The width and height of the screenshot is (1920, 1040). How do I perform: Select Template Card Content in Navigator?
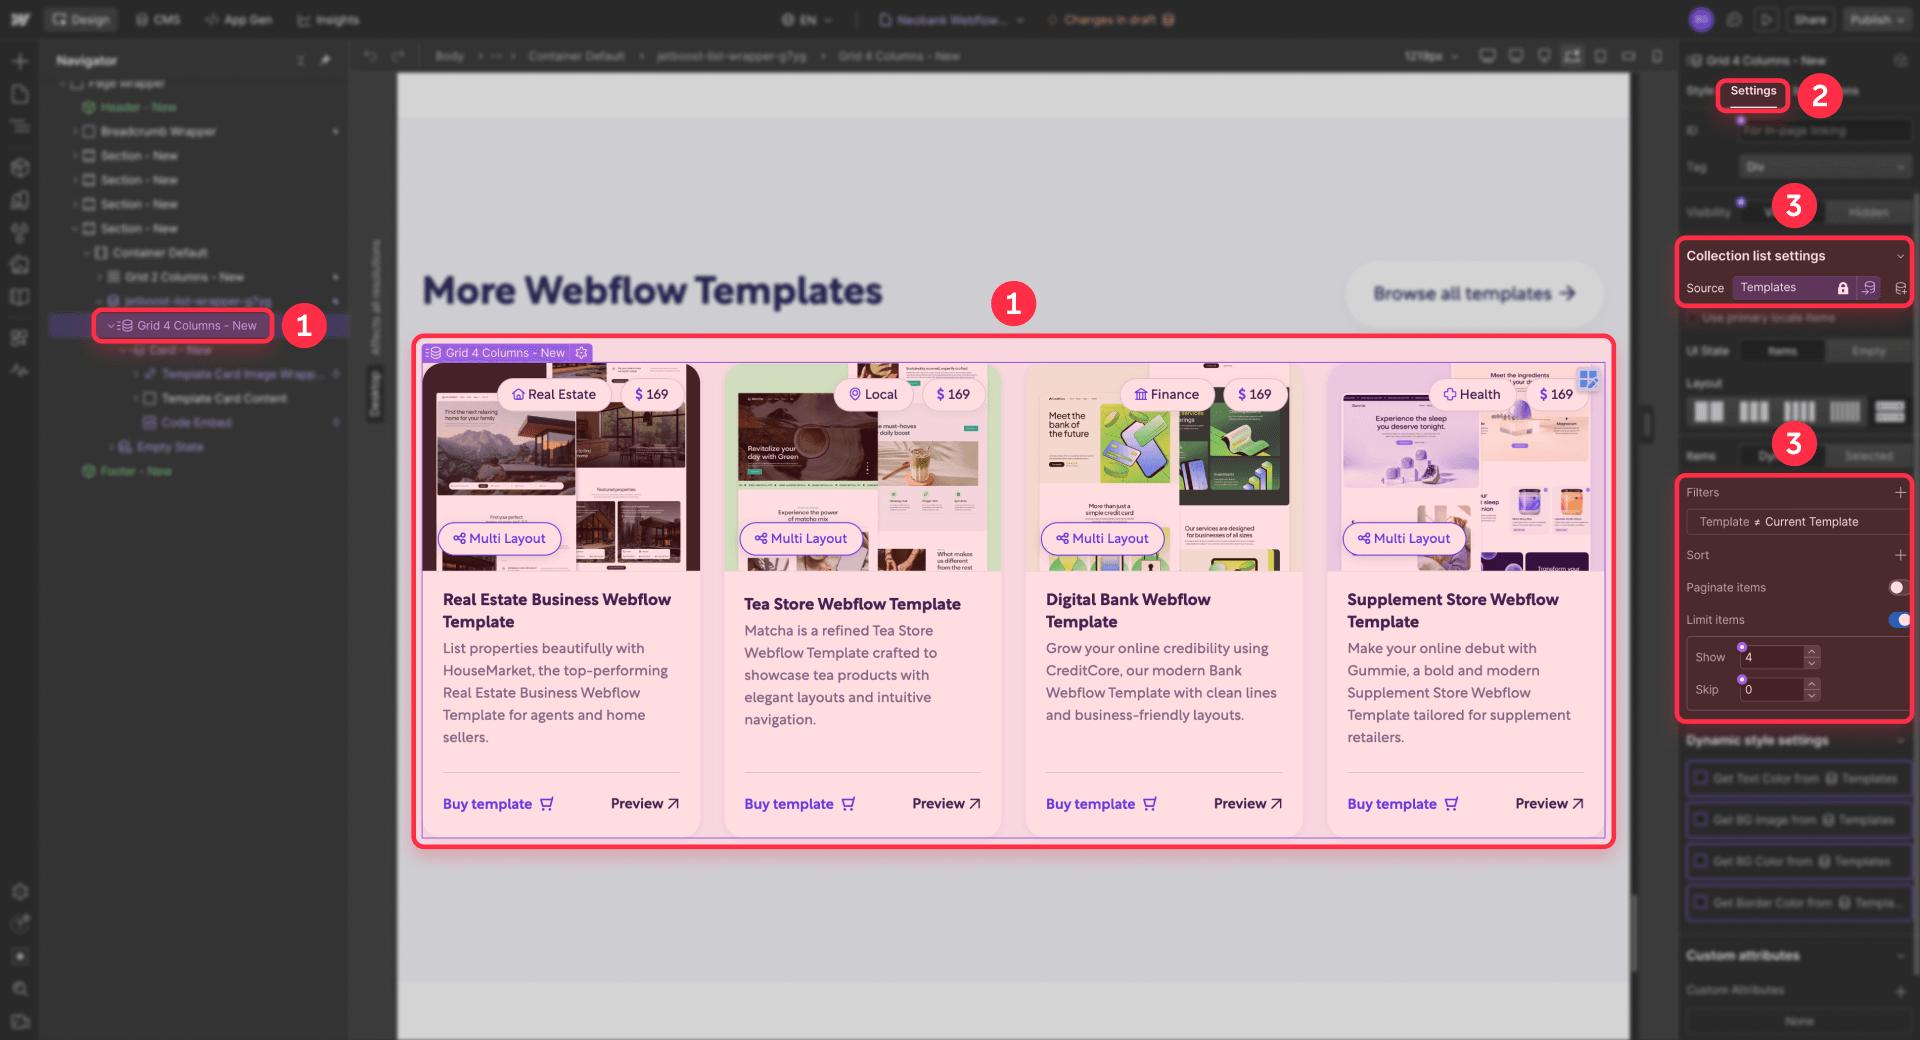224,399
